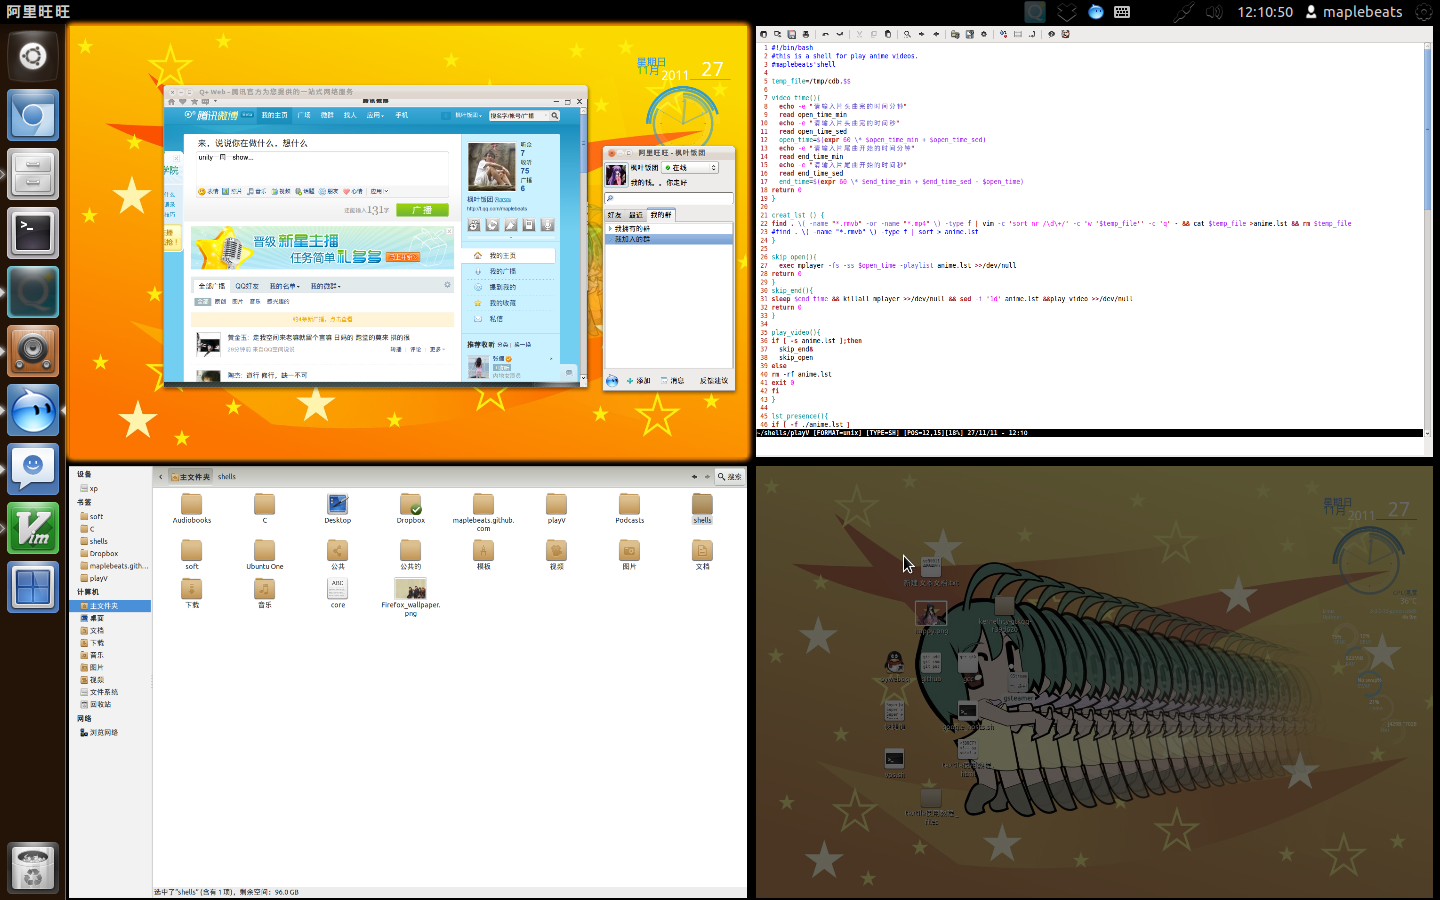1440x900 pixels.
Task: Open the online status dropdown in AliWangWang window
Action: tap(690, 168)
